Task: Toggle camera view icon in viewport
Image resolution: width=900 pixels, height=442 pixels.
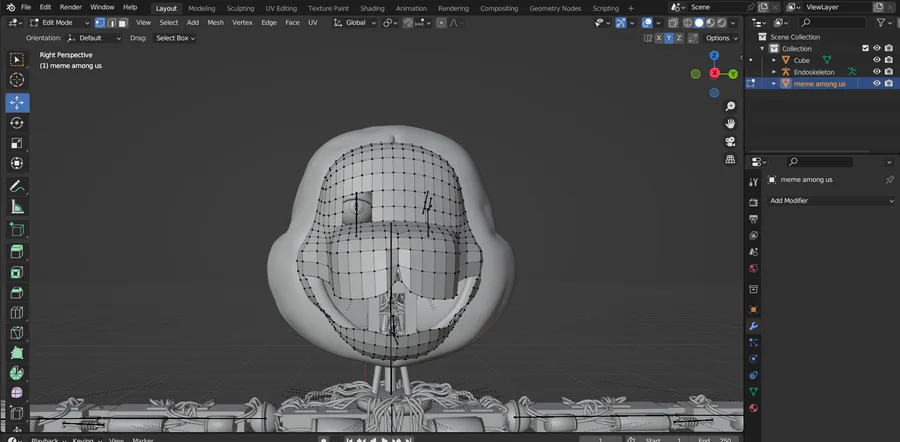Action: tap(730, 142)
